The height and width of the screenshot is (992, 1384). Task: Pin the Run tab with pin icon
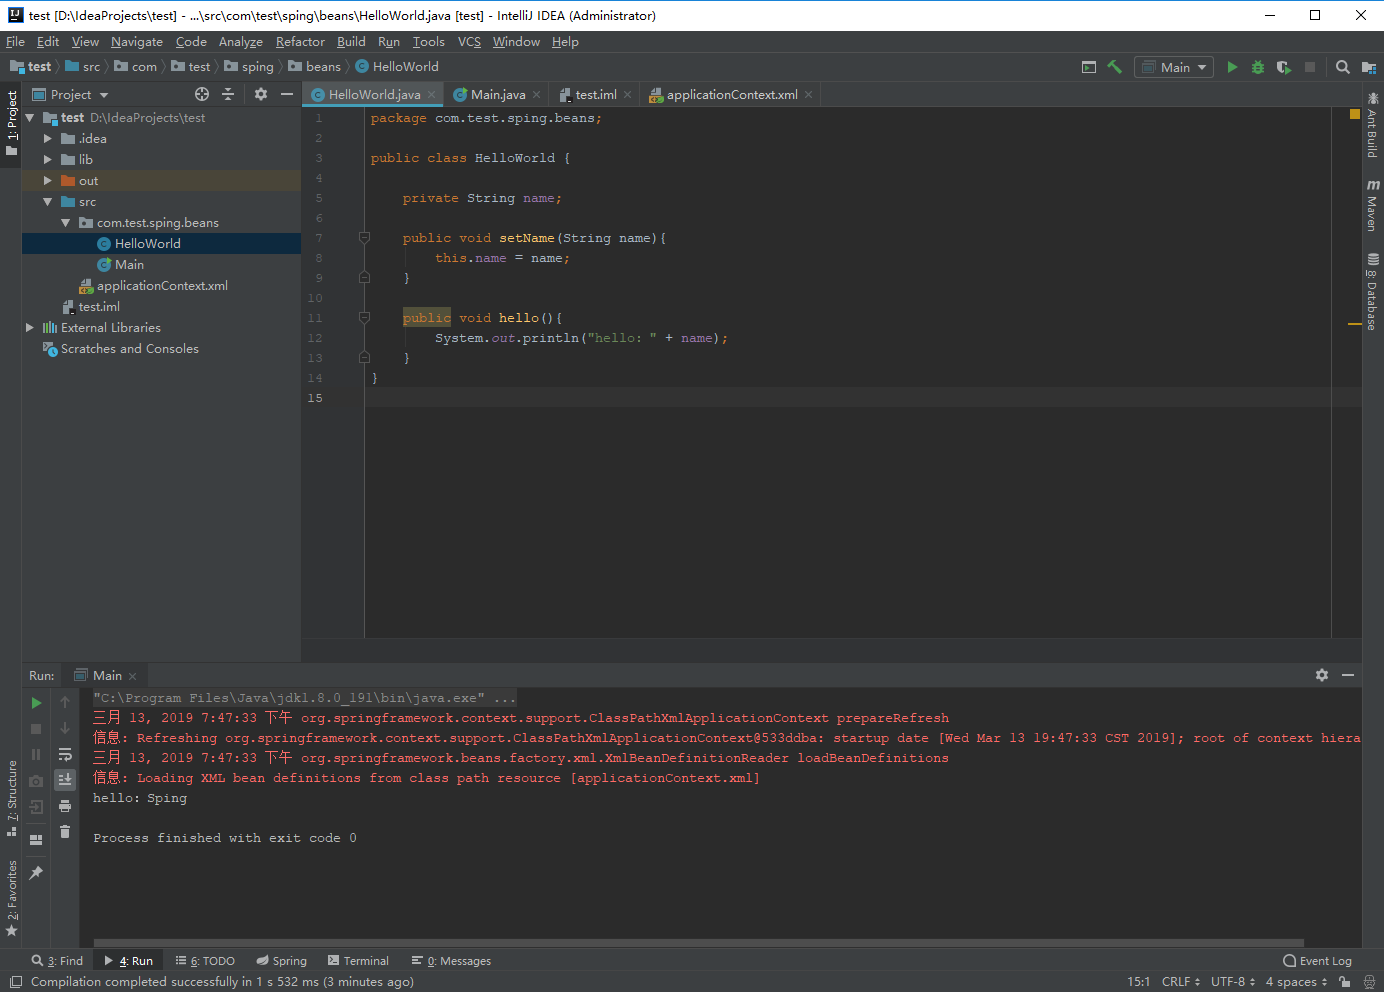(36, 873)
